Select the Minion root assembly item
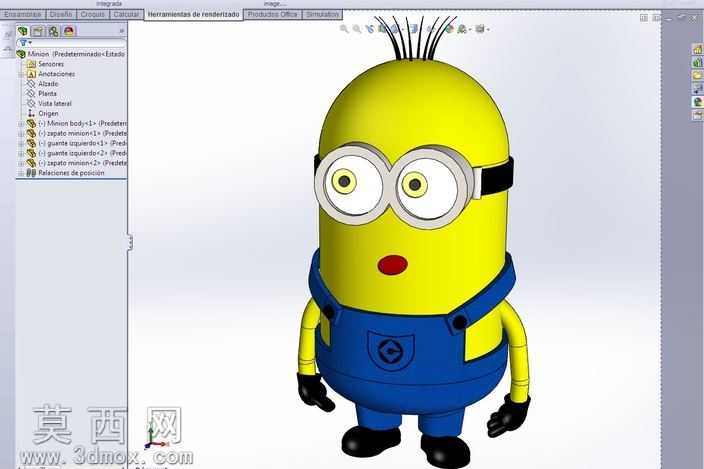 tap(76, 54)
